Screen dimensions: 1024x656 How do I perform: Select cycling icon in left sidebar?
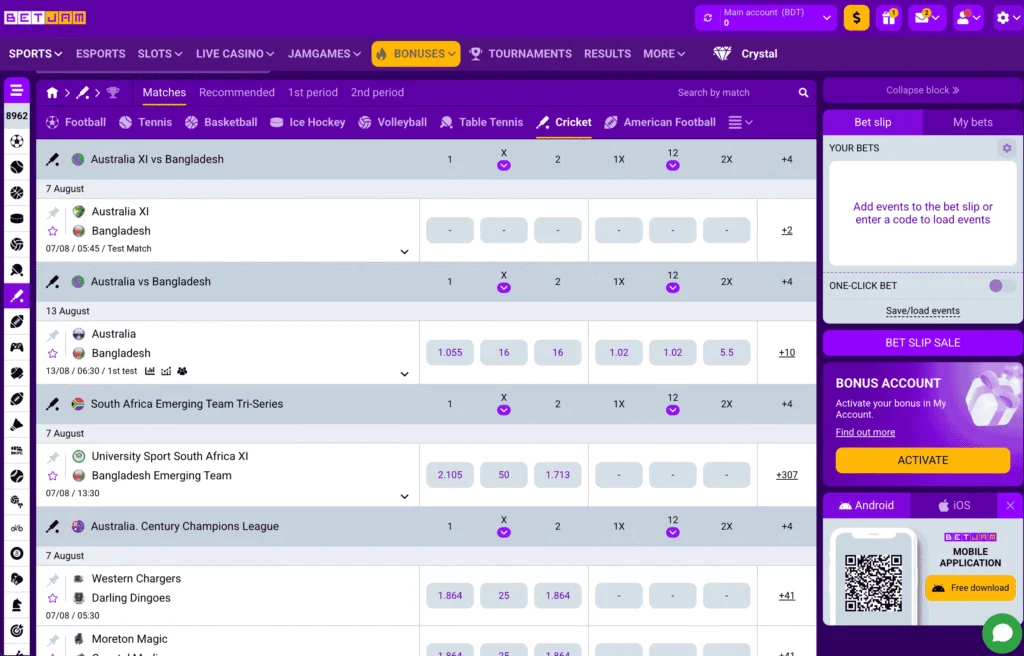click(17, 527)
